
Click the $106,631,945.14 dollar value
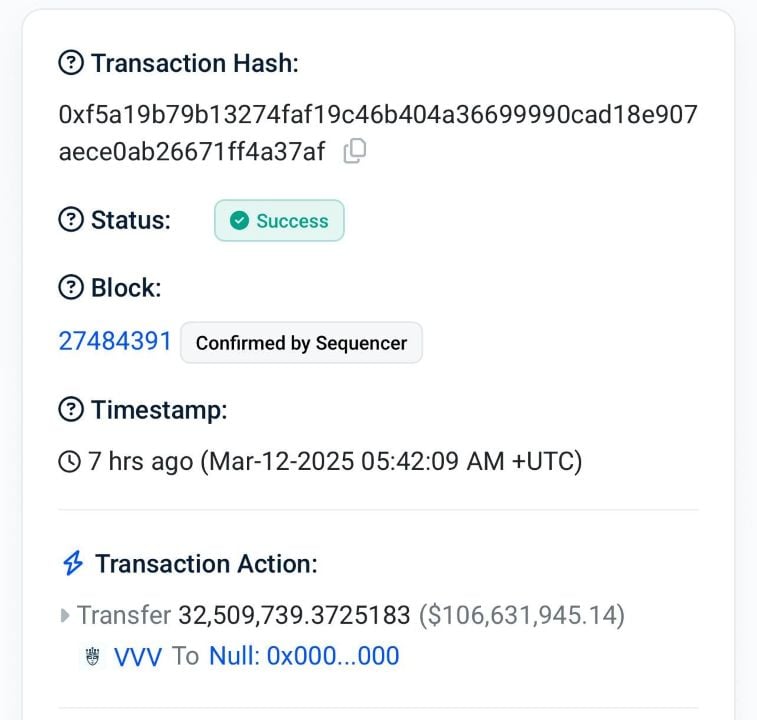pyautogui.click(x=521, y=615)
